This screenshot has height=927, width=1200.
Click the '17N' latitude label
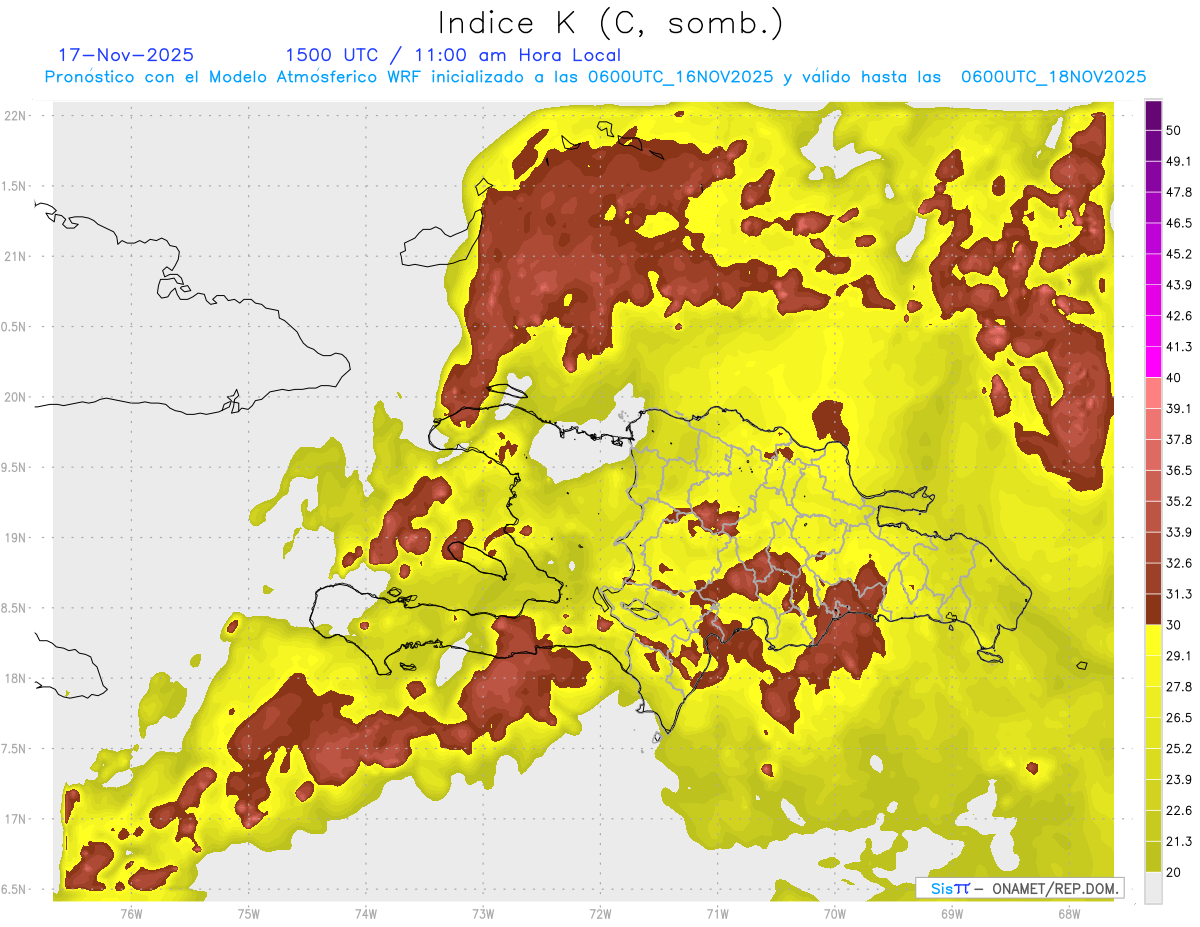click(16, 819)
